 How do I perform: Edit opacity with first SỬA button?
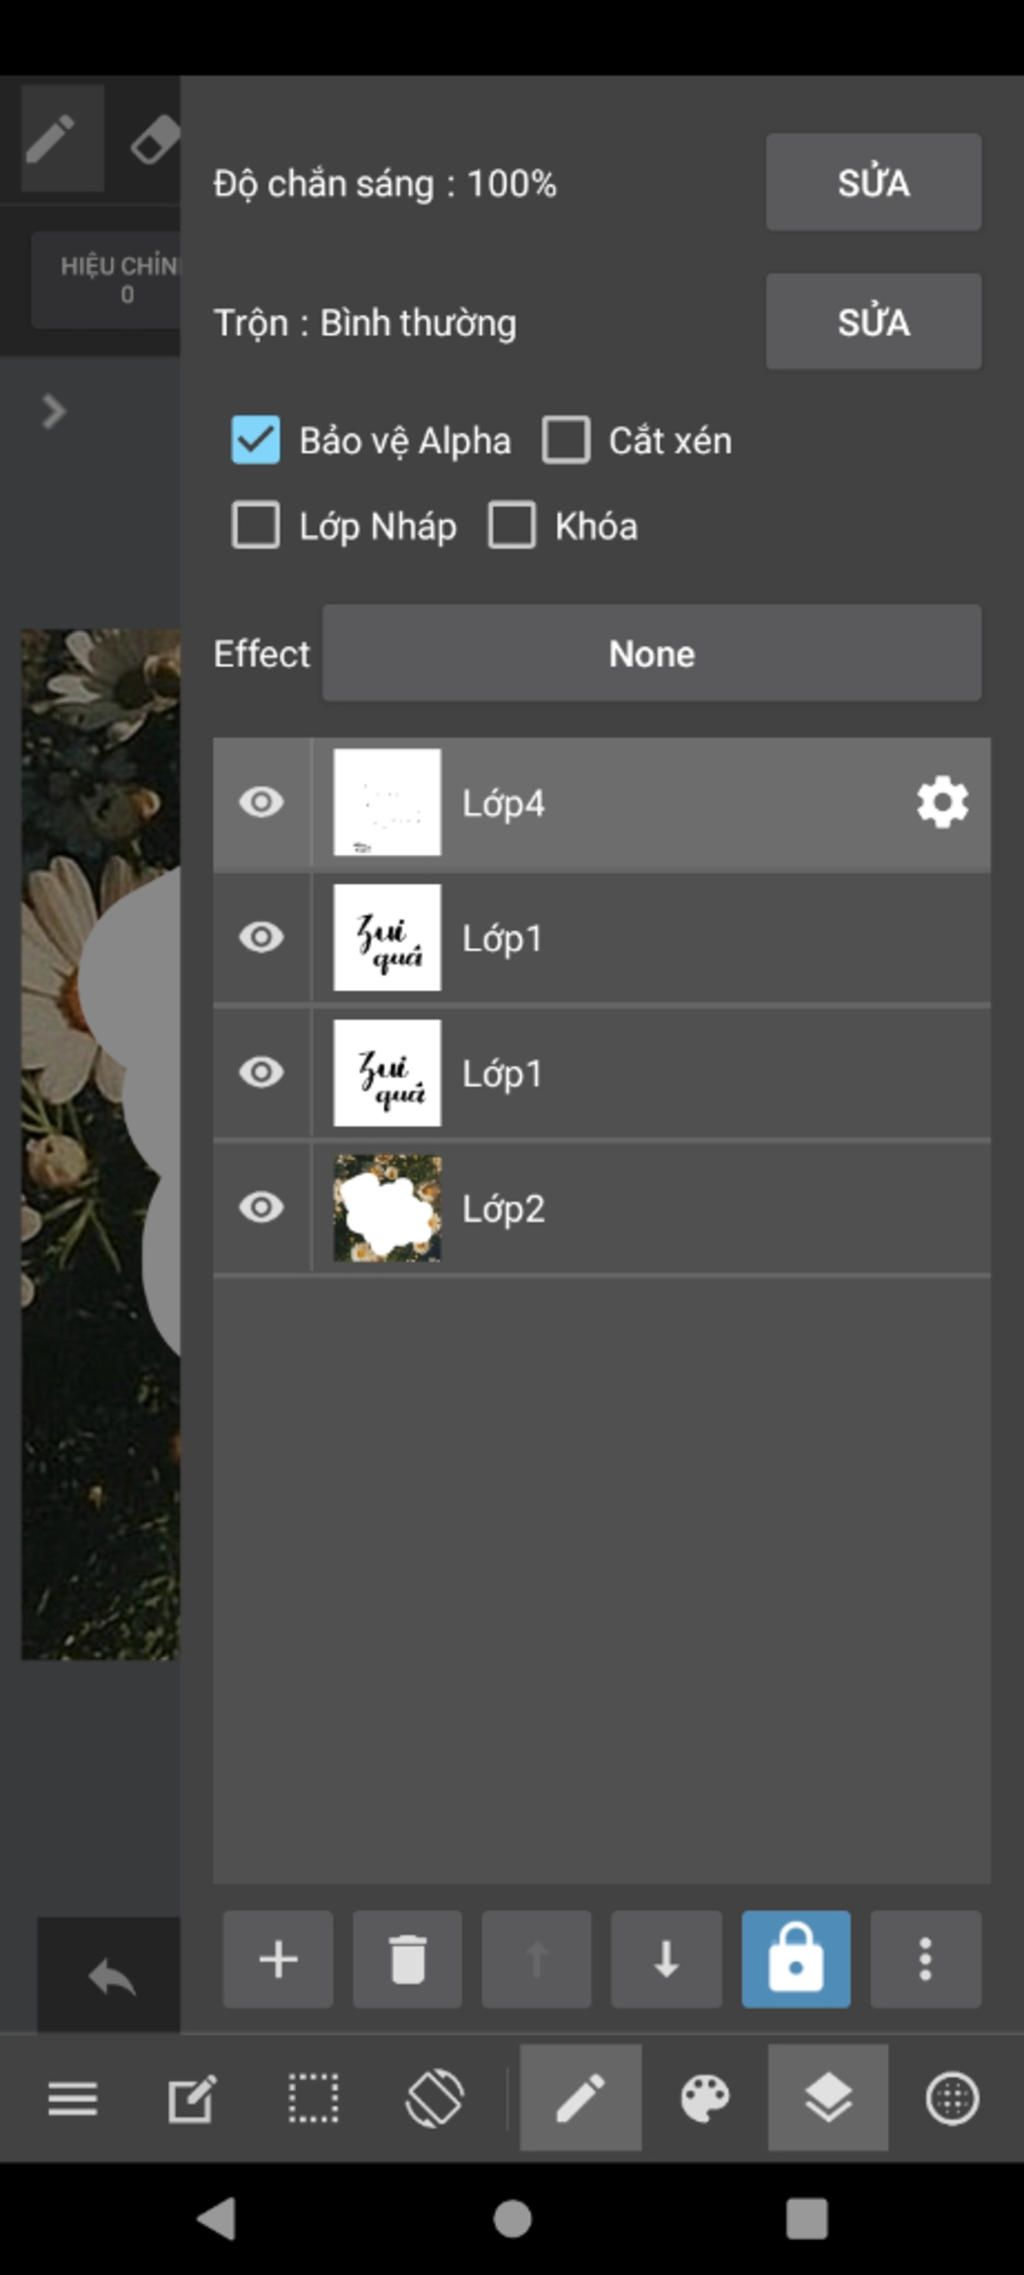(874, 182)
